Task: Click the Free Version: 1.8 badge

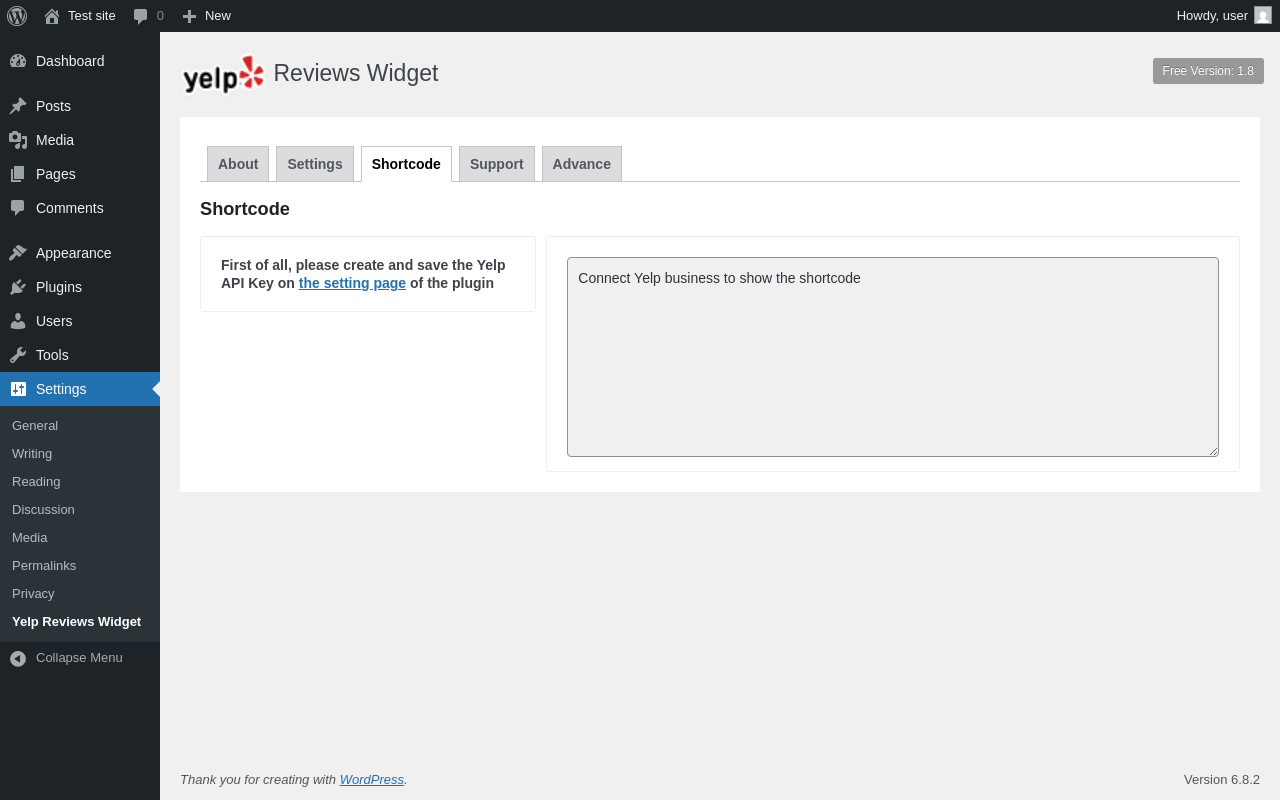Action: pos(1208,71)
